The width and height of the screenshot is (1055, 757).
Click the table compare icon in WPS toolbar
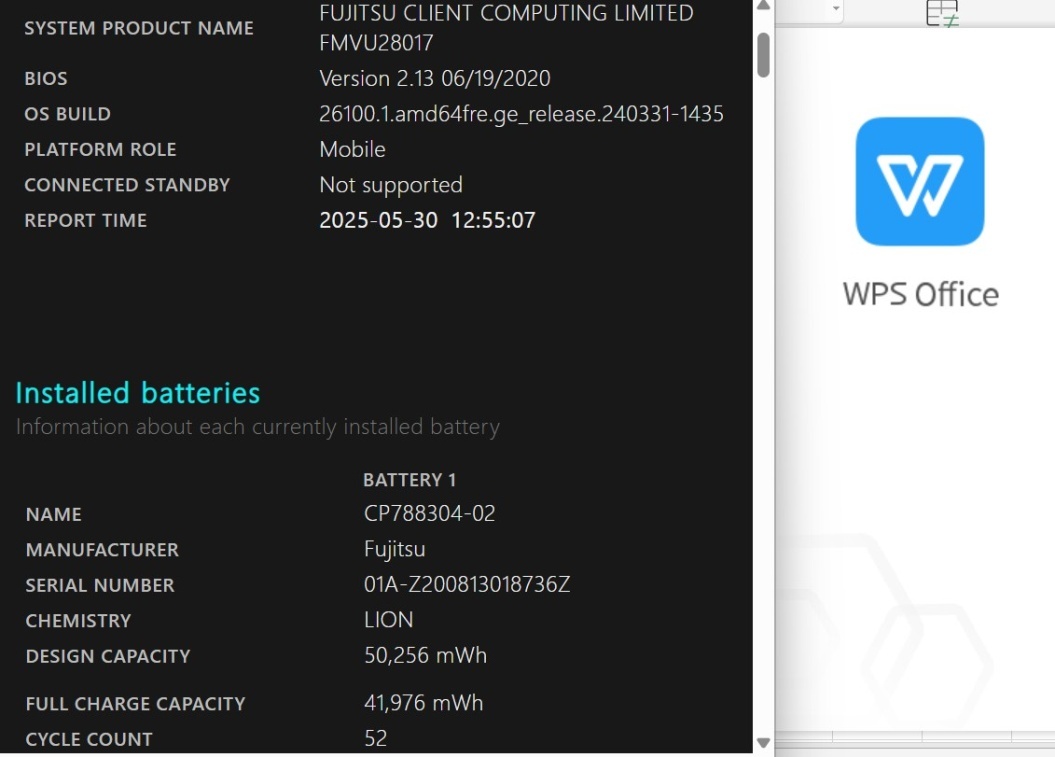(x=942, y=13)
